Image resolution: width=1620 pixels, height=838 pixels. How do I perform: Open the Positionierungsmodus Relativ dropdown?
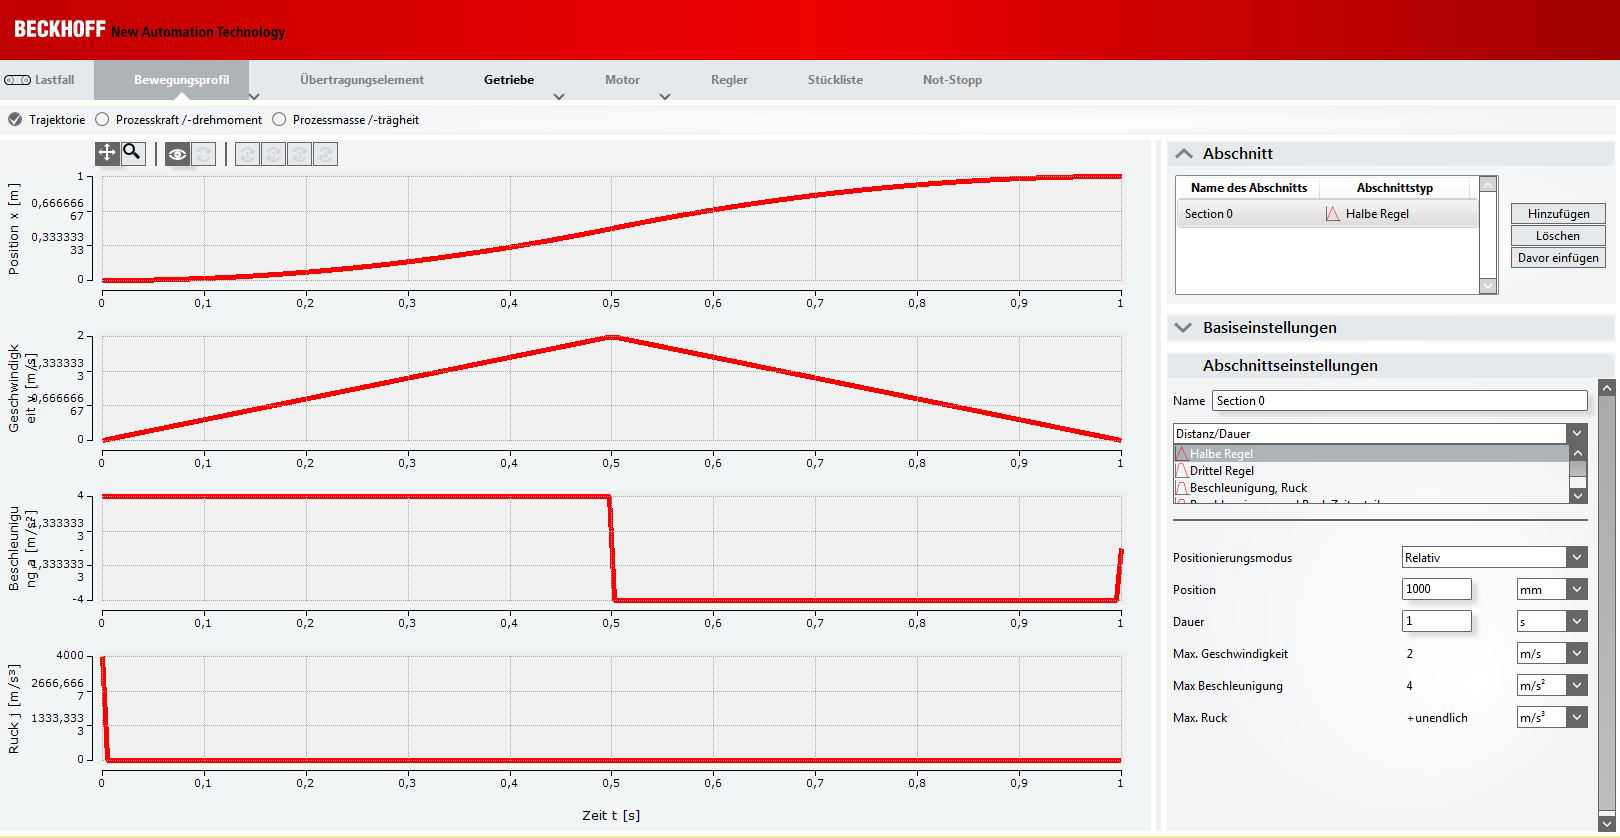[1577, 557]
